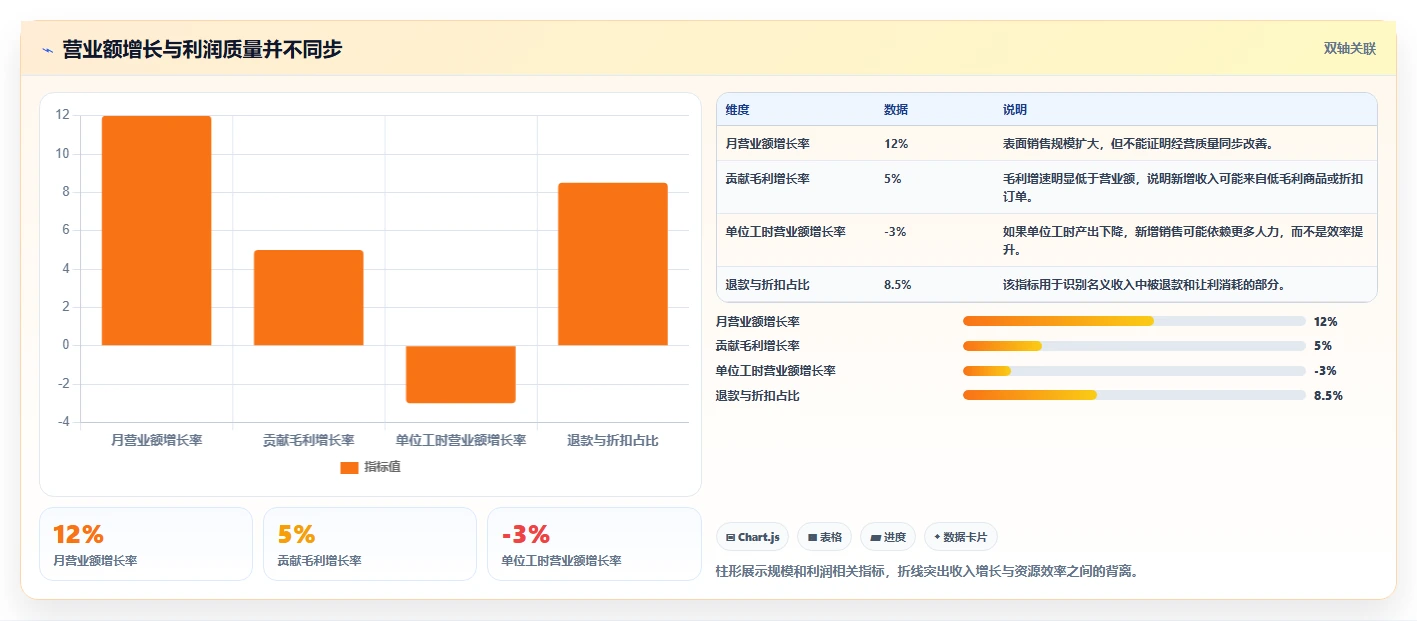Click the 月营业额增长率 bar in the chart

[156, 231]
